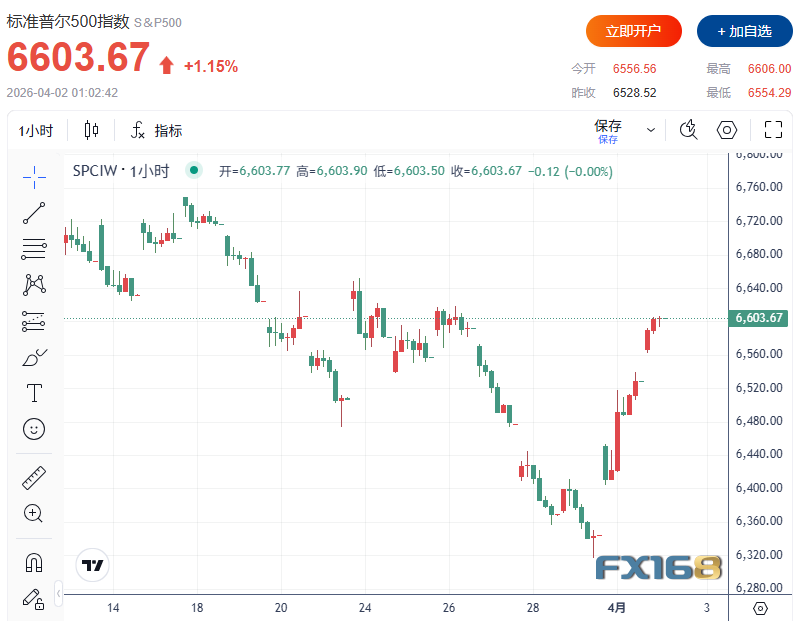The height and width of the screenshot is (621, 802).
Task: Click the zoom in magnifier tool
Action: (34, 514)
